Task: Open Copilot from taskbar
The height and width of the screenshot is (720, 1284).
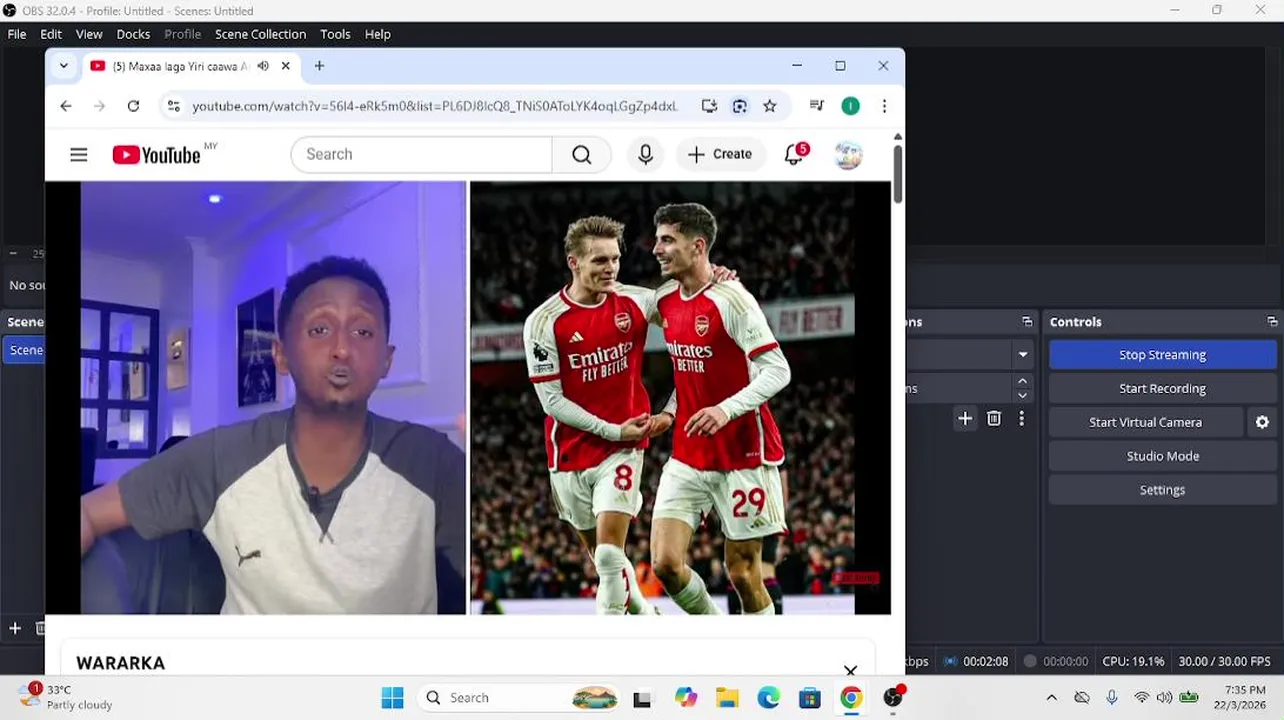Action: point(686,698)
